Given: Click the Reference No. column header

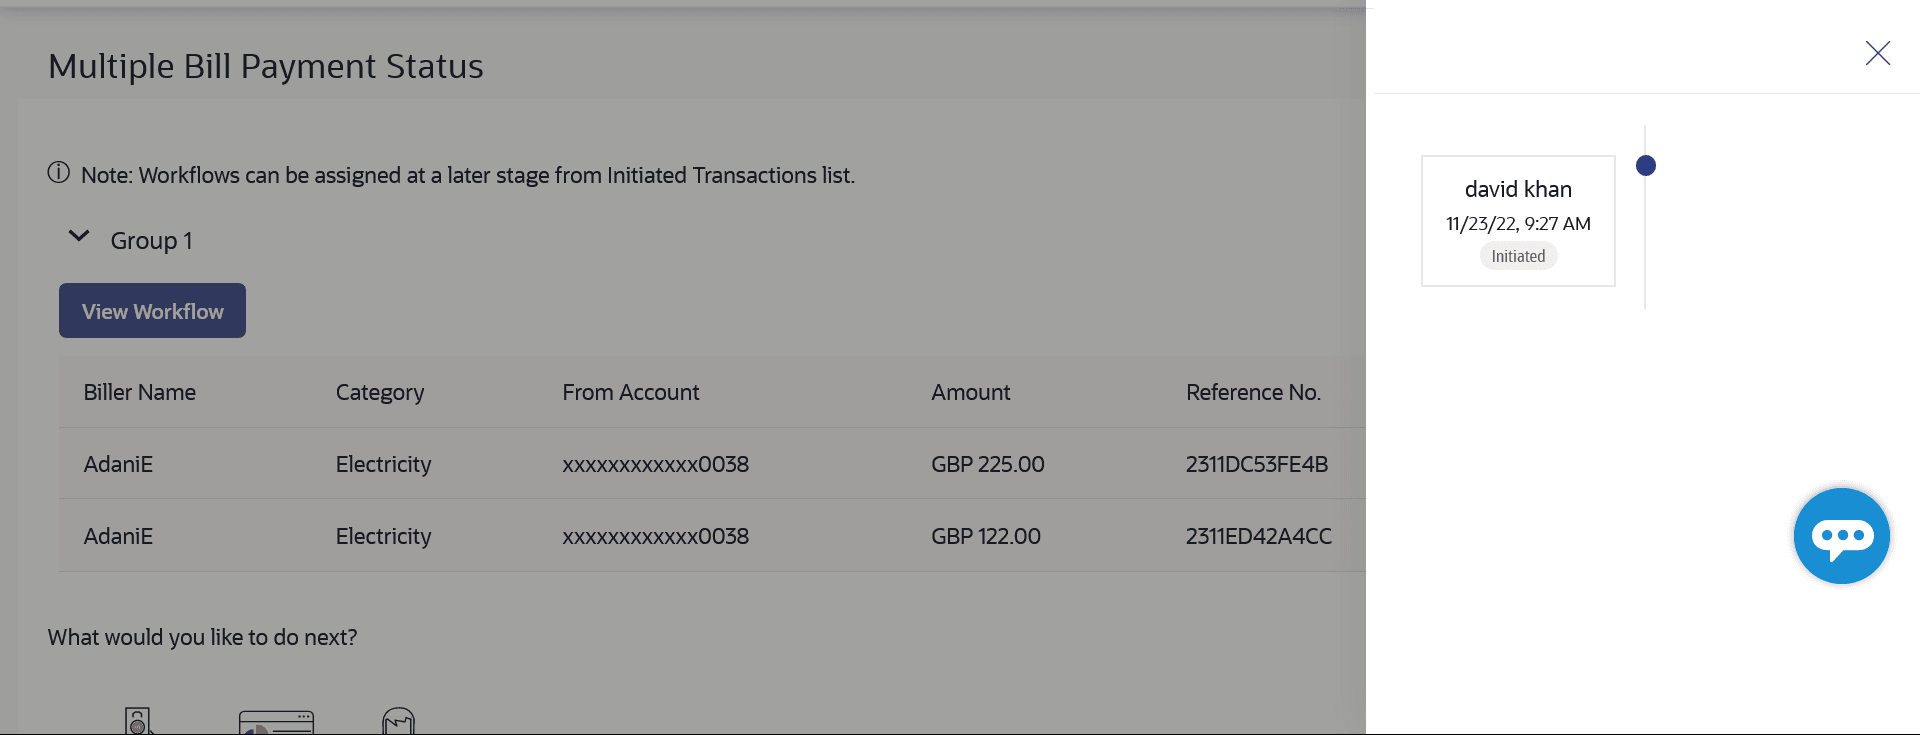Looking at the screenshot, I should pyautogui.click(x=1253, y=392).
